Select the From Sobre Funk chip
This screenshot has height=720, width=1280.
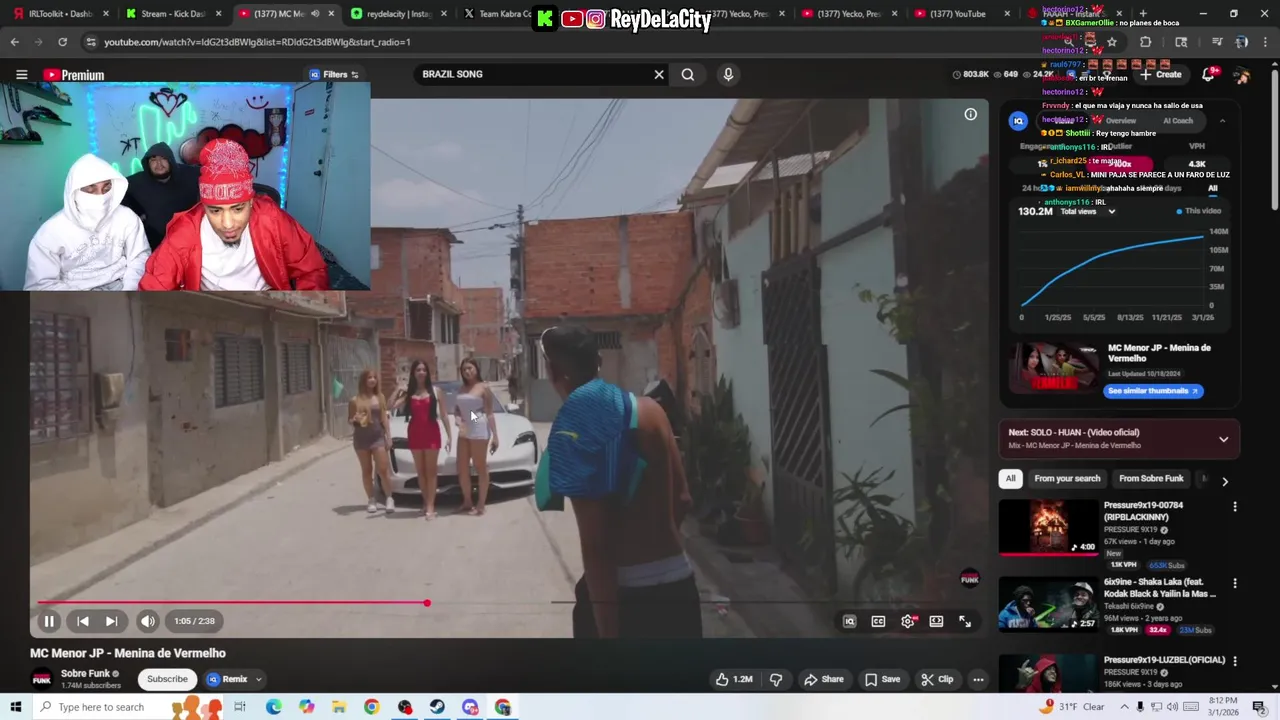(x=1151, y=479)
